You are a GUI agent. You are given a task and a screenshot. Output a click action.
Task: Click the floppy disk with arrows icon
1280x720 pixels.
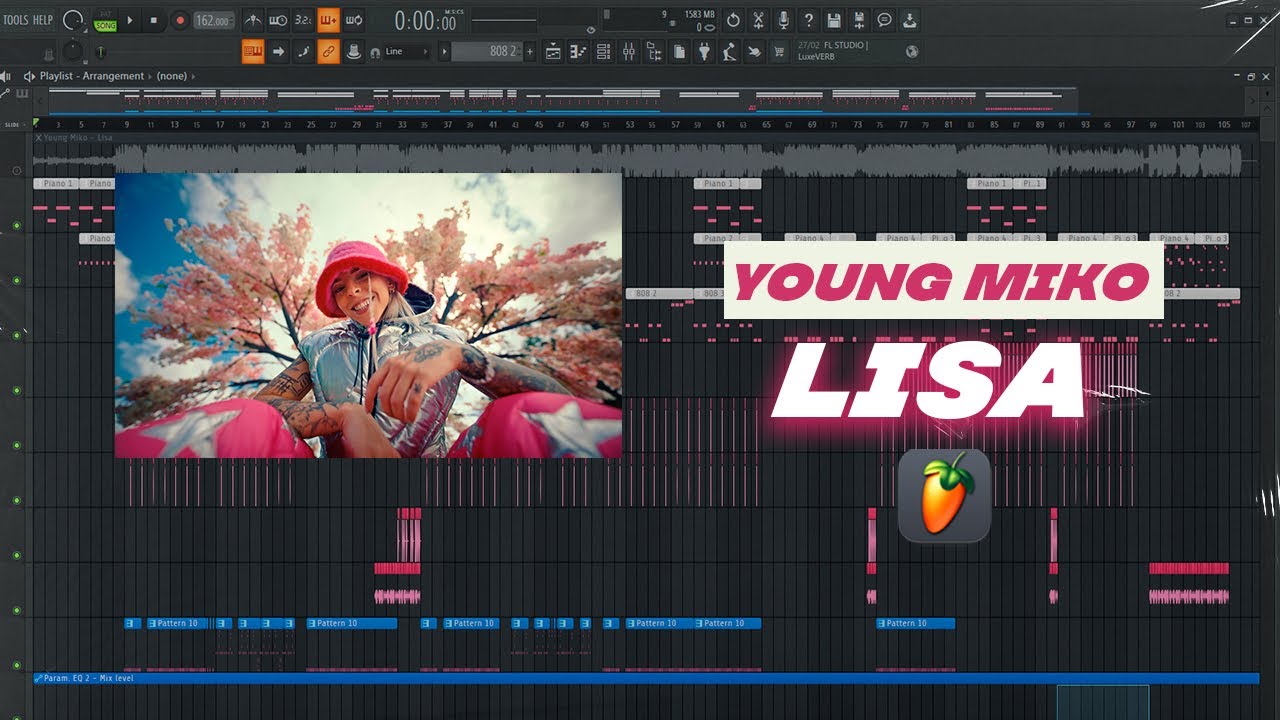tap(859, 20)
